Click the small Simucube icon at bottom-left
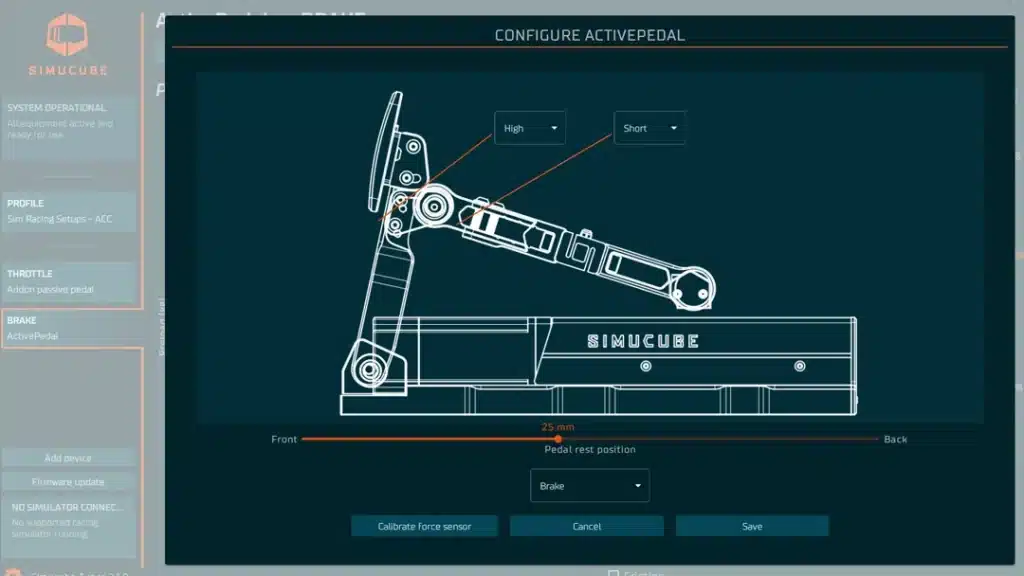This screenshot has height=576, width=1024. (13, 572)
